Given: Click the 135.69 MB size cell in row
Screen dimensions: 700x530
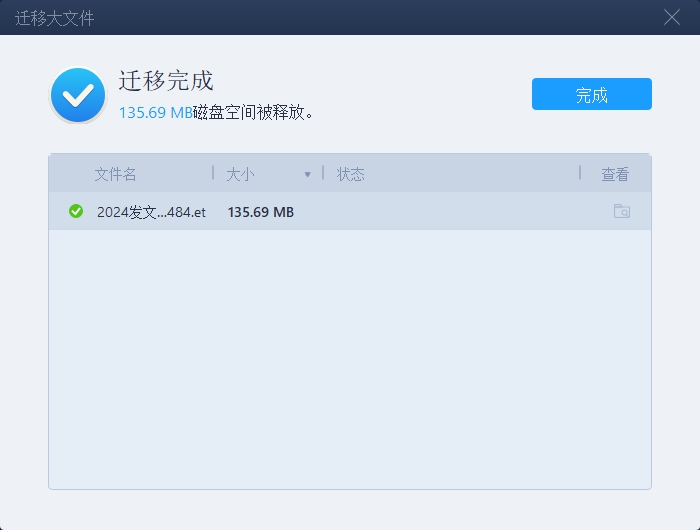Looking at the screenshot, I should coord(261,212).
